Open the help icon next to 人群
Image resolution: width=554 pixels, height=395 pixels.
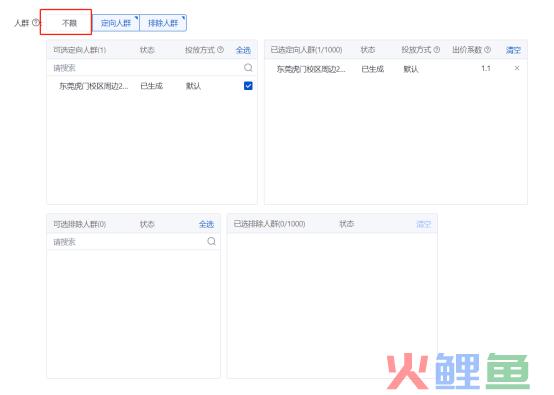[x=36, y=23]
